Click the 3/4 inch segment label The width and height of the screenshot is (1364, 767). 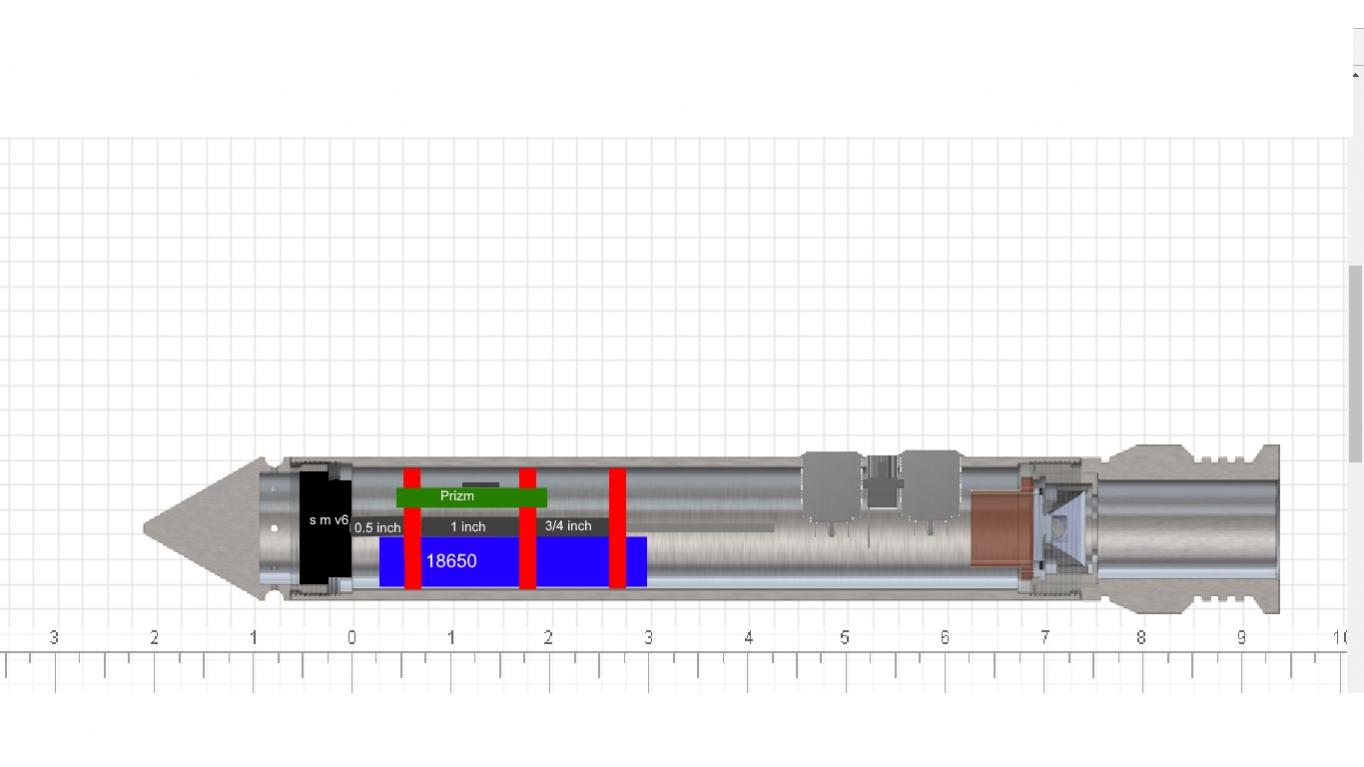tap(568, 527)
